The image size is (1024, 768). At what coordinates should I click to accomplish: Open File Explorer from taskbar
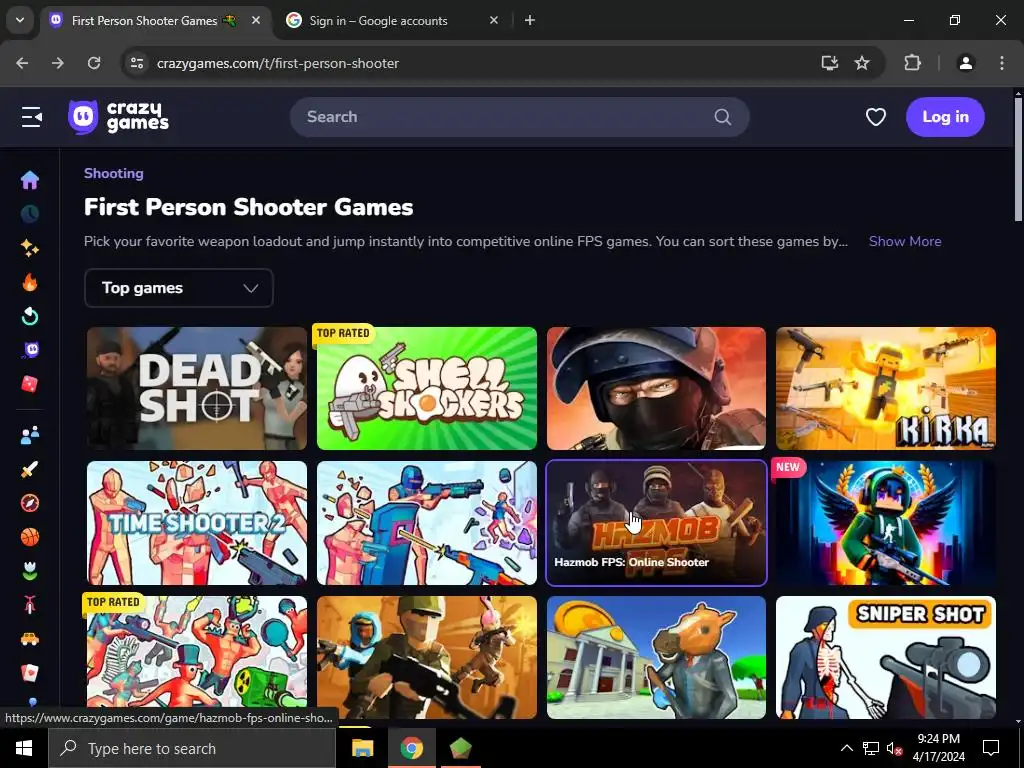pos(362,748)
